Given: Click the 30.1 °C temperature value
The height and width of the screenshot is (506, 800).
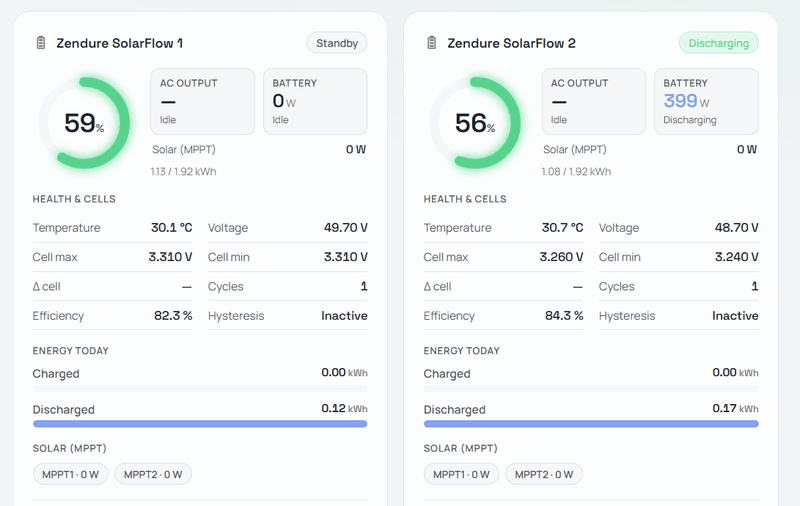Looking at the screenshot, I should 171,227.
